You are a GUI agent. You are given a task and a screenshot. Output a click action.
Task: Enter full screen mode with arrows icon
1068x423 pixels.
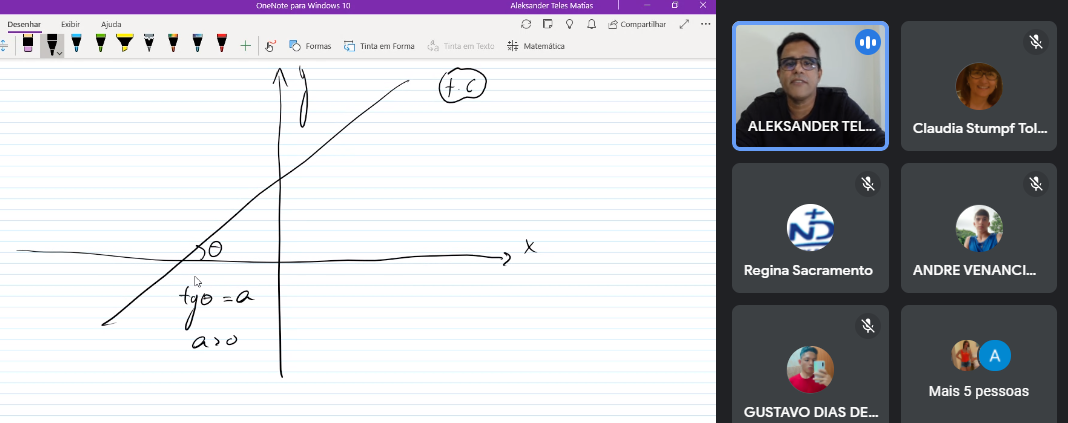pos(684,24)
